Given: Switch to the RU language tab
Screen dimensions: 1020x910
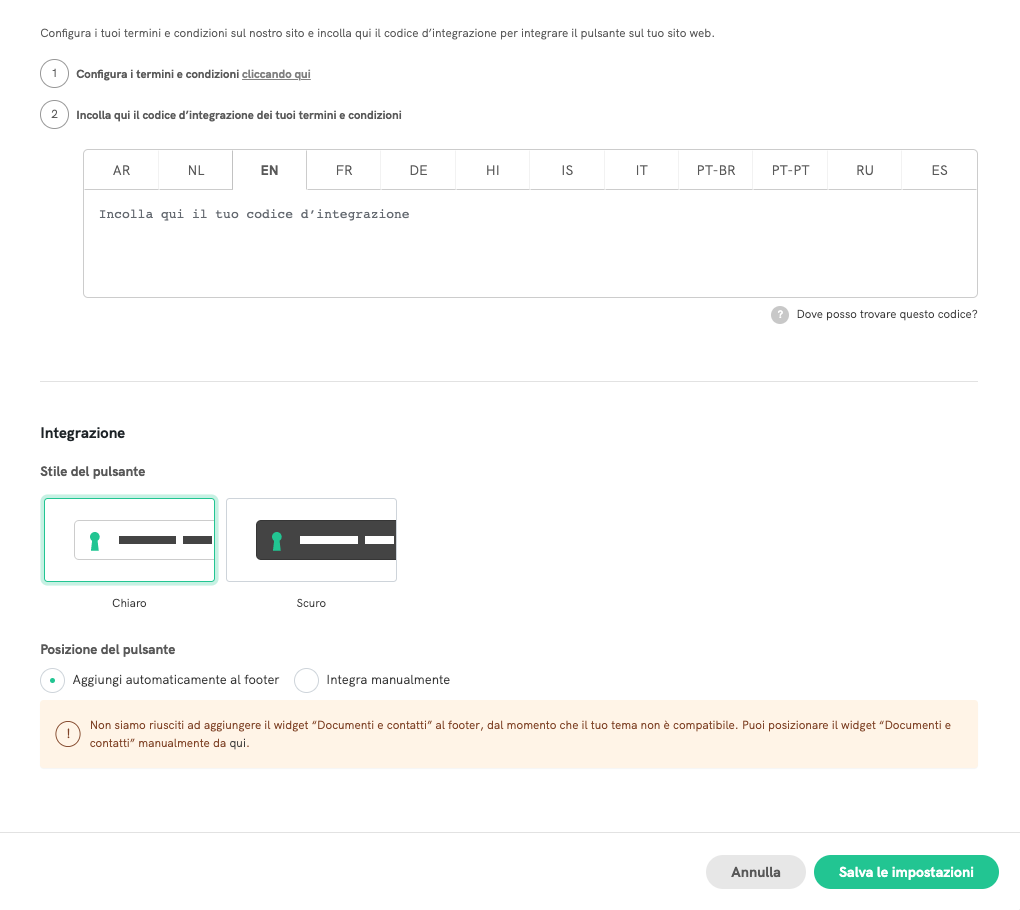Looking at the screenshot, I should point(865,171).
